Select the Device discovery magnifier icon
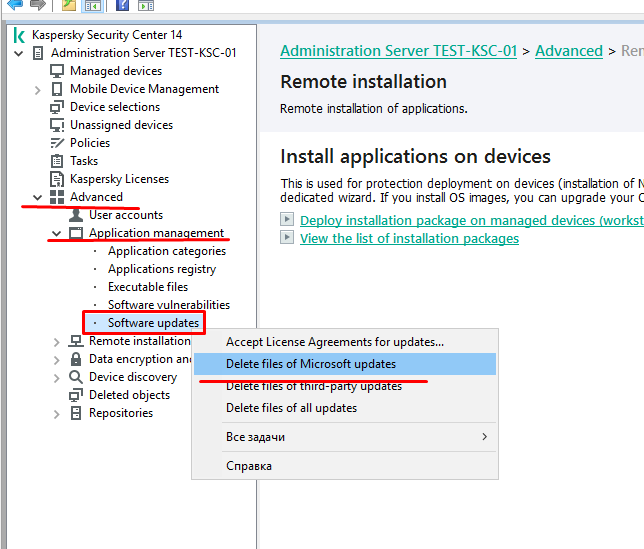Image resolution: width=644 pixels, height=549 pixels. [76, 377]
